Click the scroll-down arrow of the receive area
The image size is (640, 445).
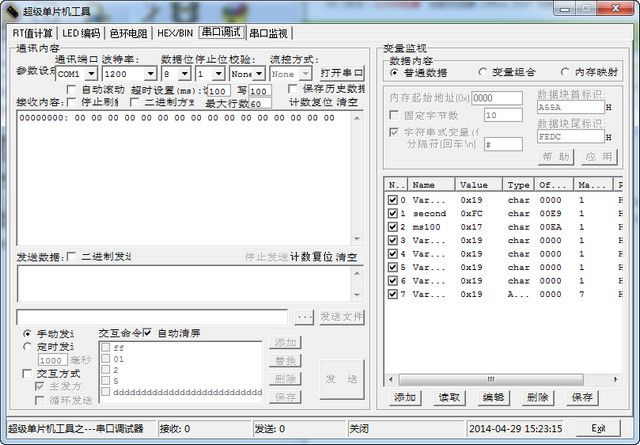[x=357, y=239]
